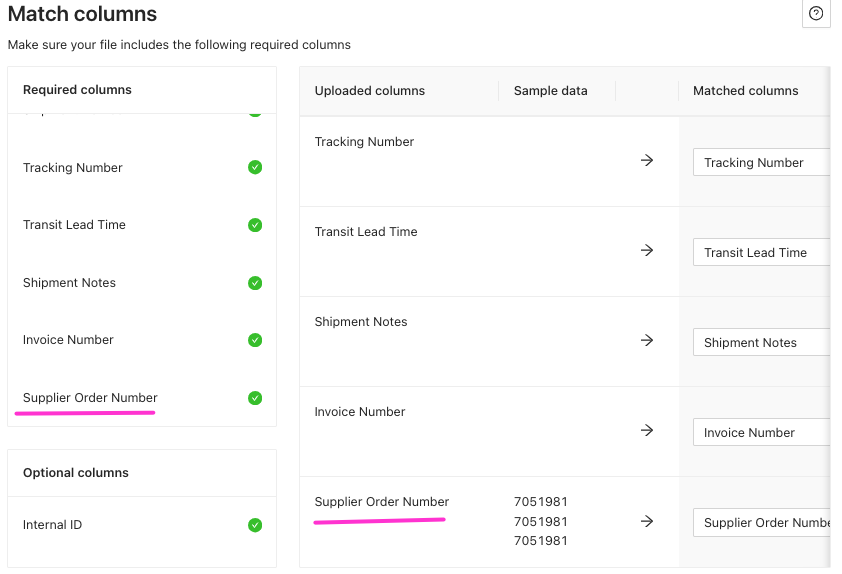Click arrow icon in Tracking Number row
Screen dimensions: 842x574
pos(647,160)
